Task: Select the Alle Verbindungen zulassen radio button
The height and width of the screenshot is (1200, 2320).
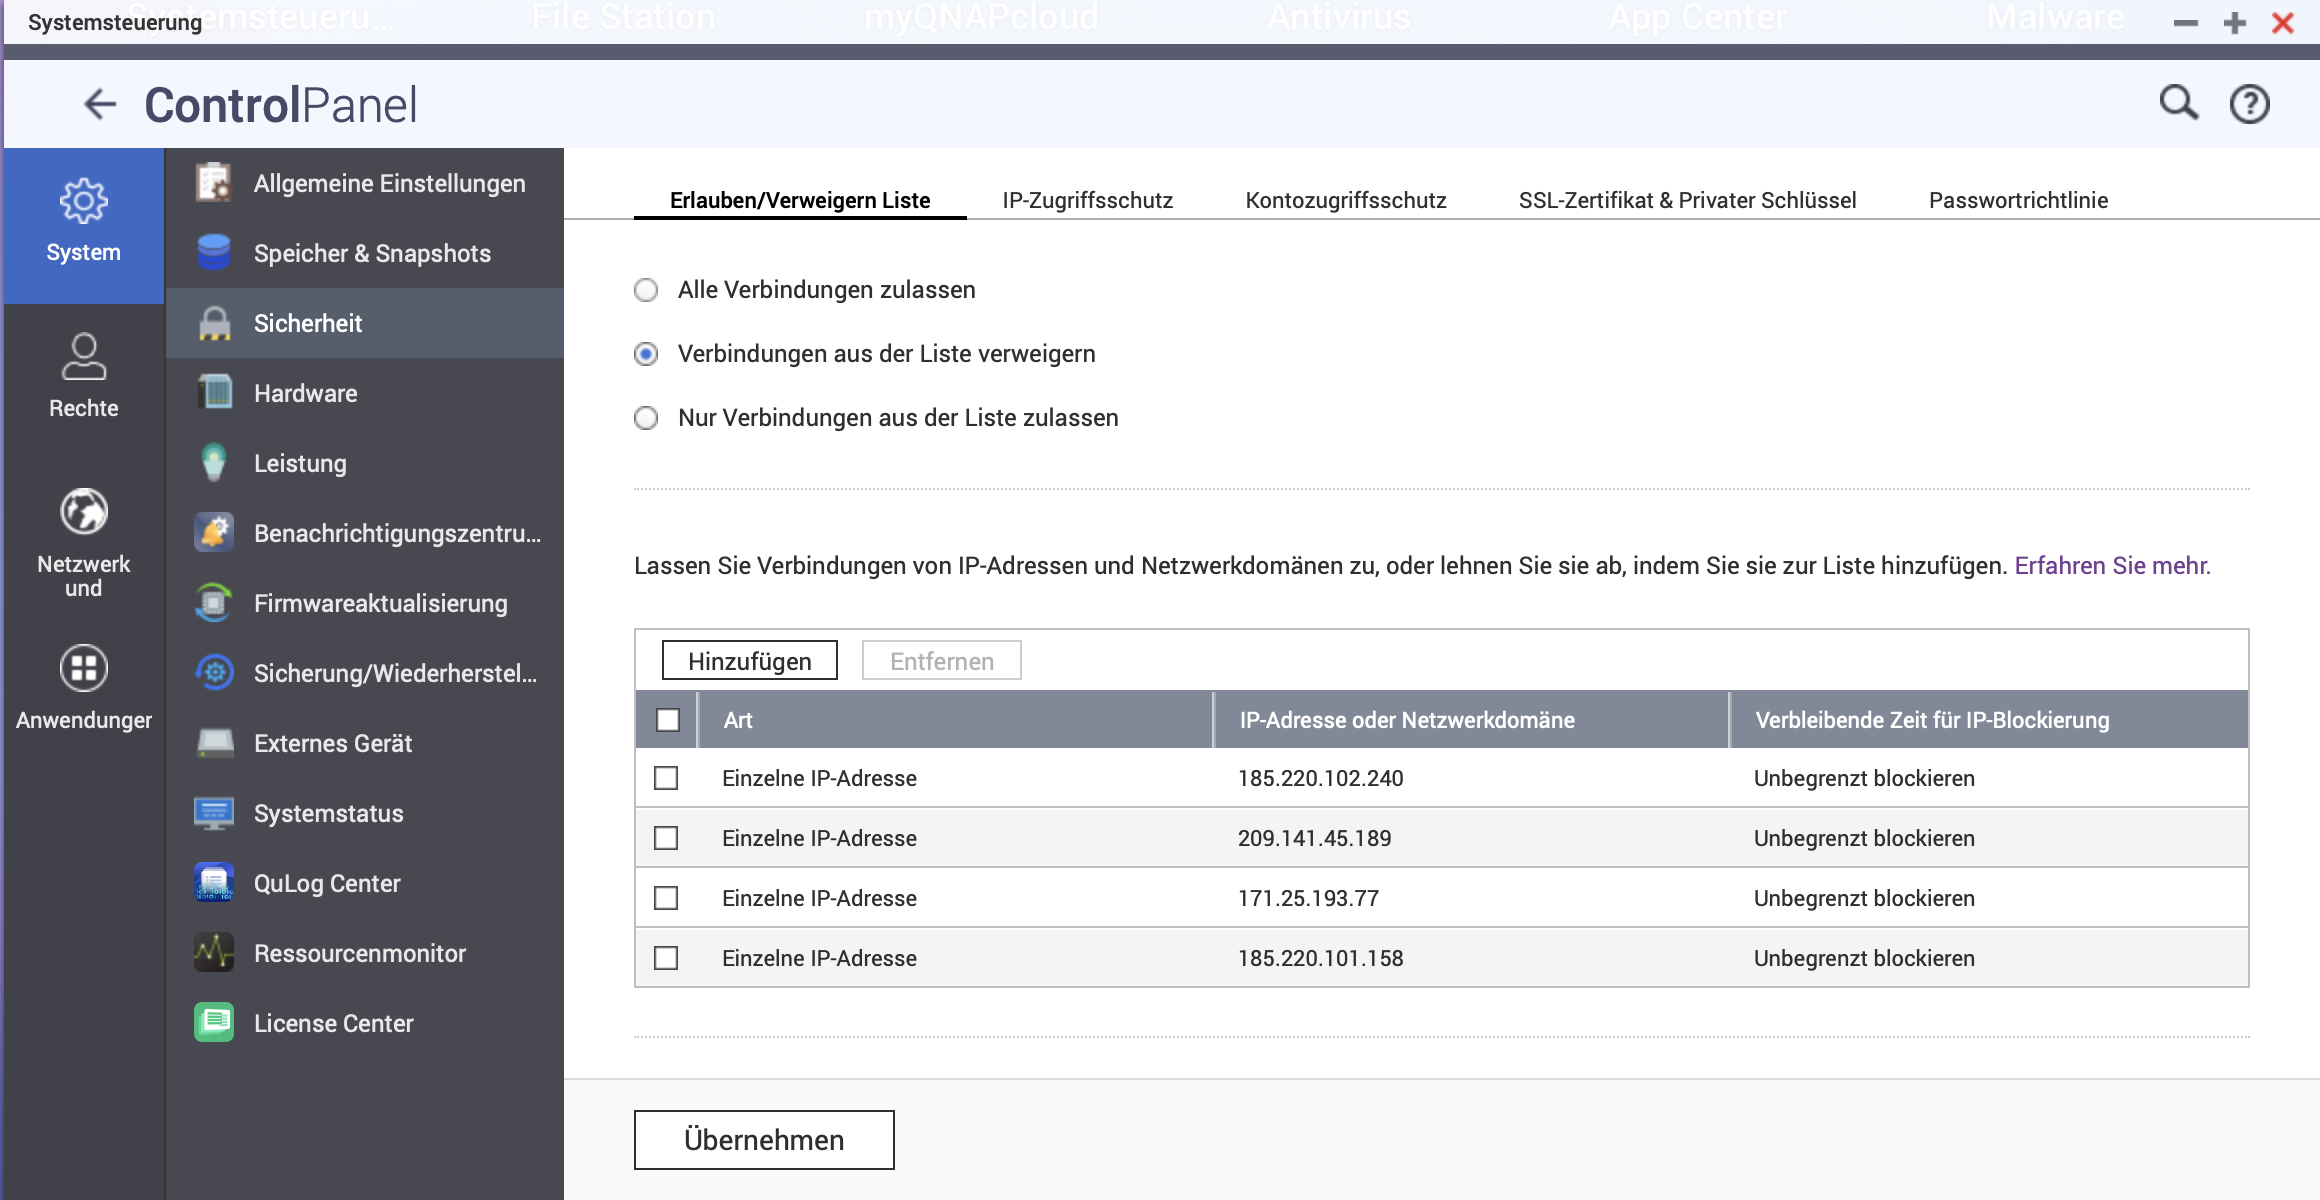Action: [x=646, y=290]
